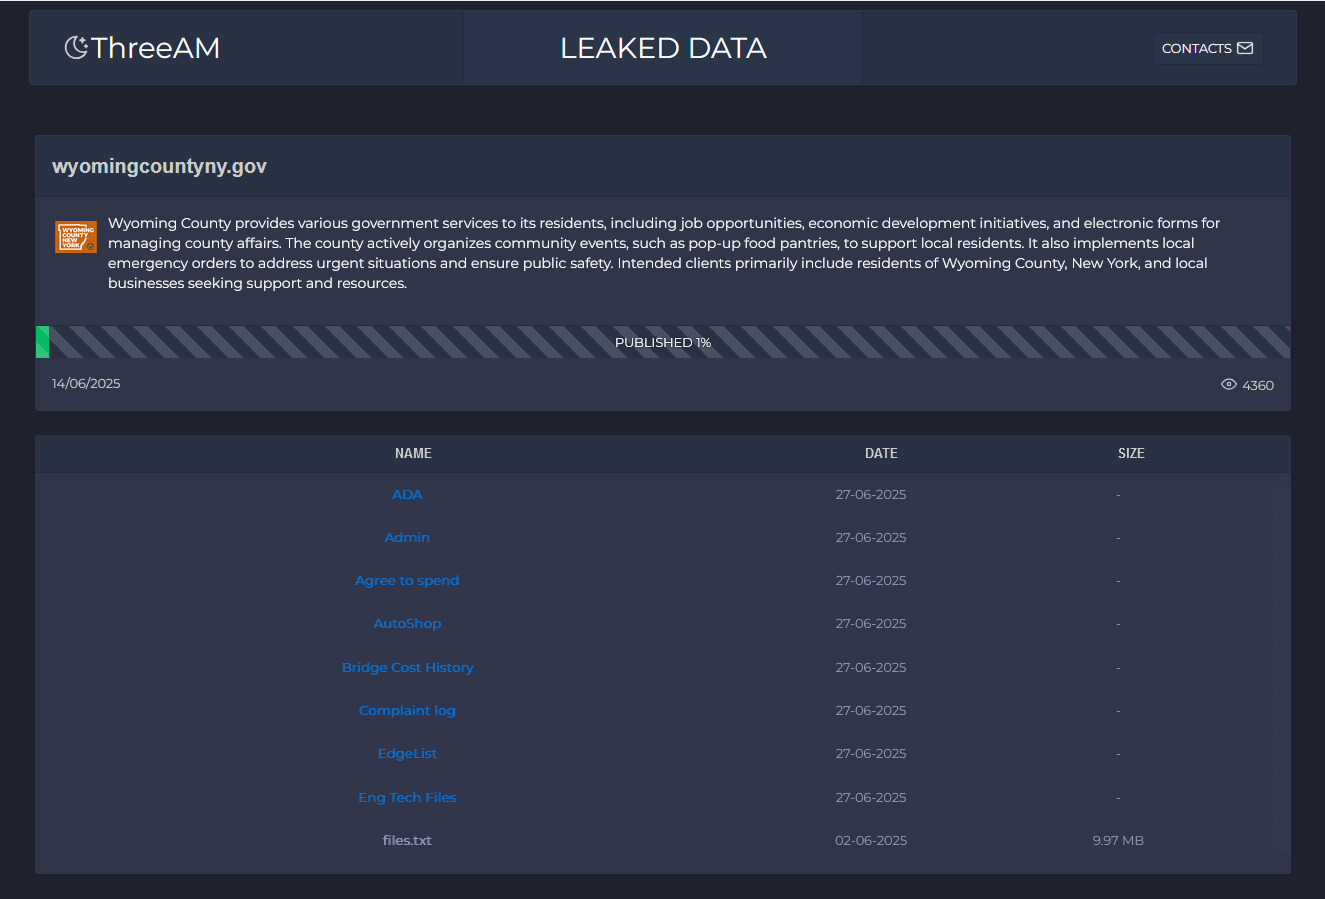
Task: Click the 9.97 MB size value
Action: click(x=1118, y=840)
